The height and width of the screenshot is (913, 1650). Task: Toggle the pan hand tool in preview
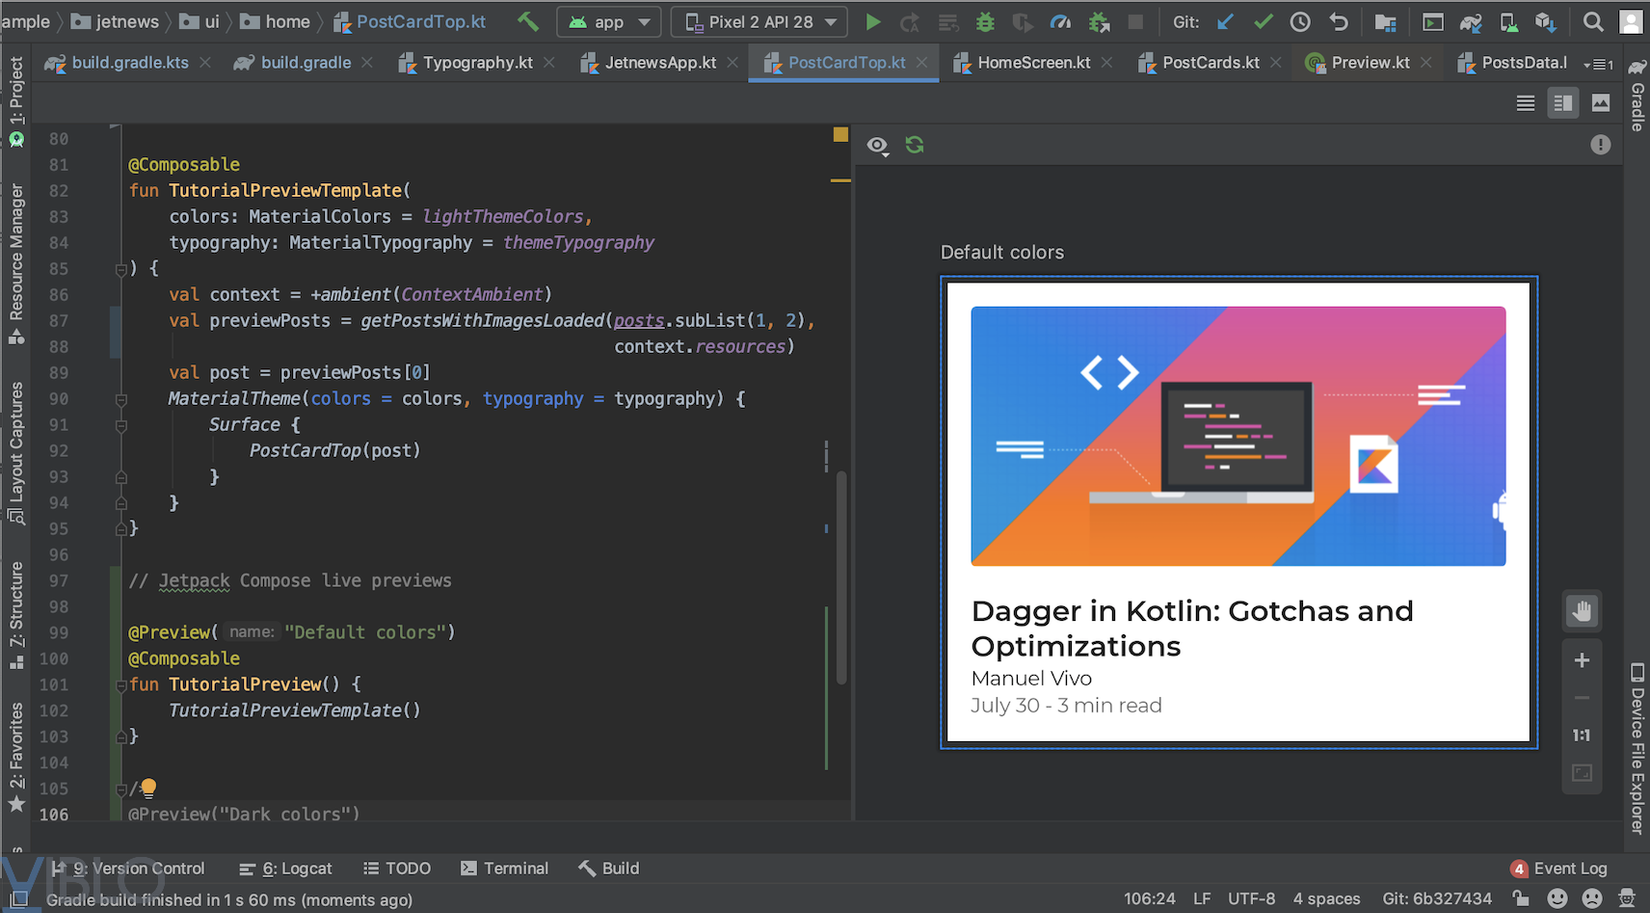pos(1581,611)
